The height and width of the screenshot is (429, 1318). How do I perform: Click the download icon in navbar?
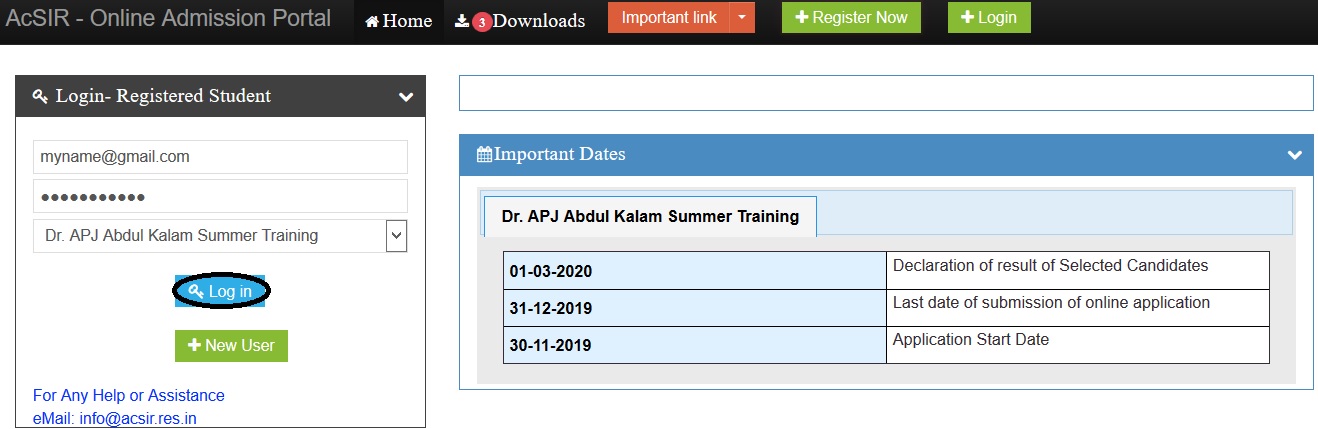point(461,20)
